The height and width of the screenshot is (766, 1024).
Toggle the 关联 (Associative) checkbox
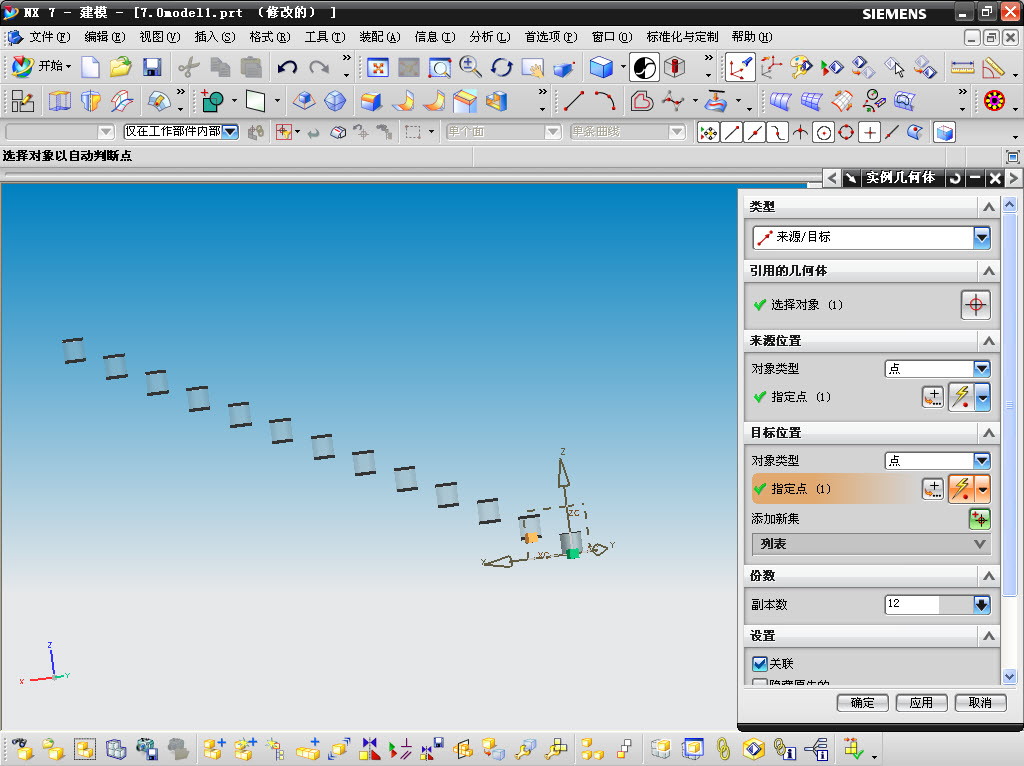click(x=760, y=663)
